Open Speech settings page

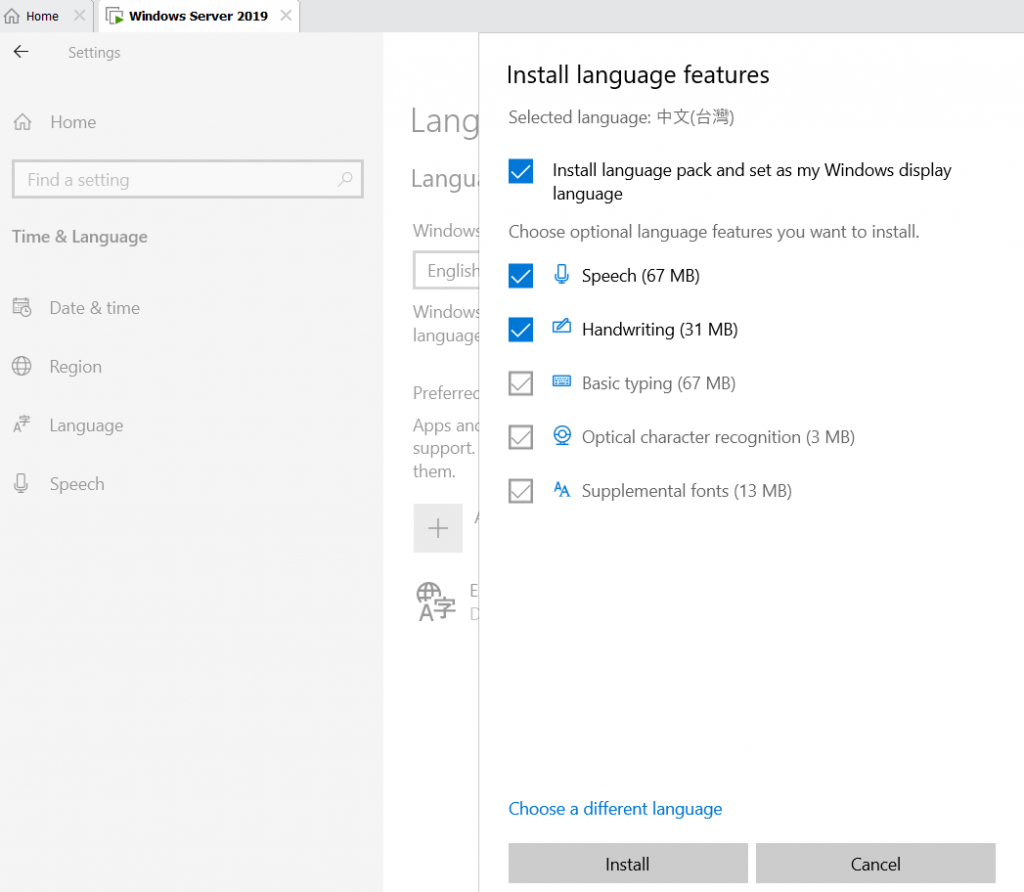pos(77,485)
